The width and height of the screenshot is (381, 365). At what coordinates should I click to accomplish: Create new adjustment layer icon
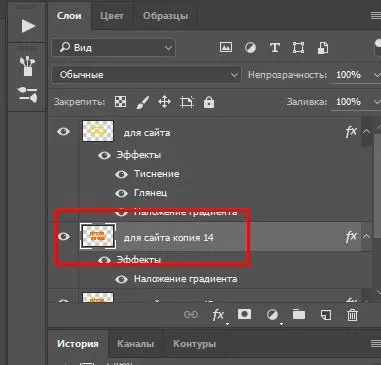tap(272, 314)
